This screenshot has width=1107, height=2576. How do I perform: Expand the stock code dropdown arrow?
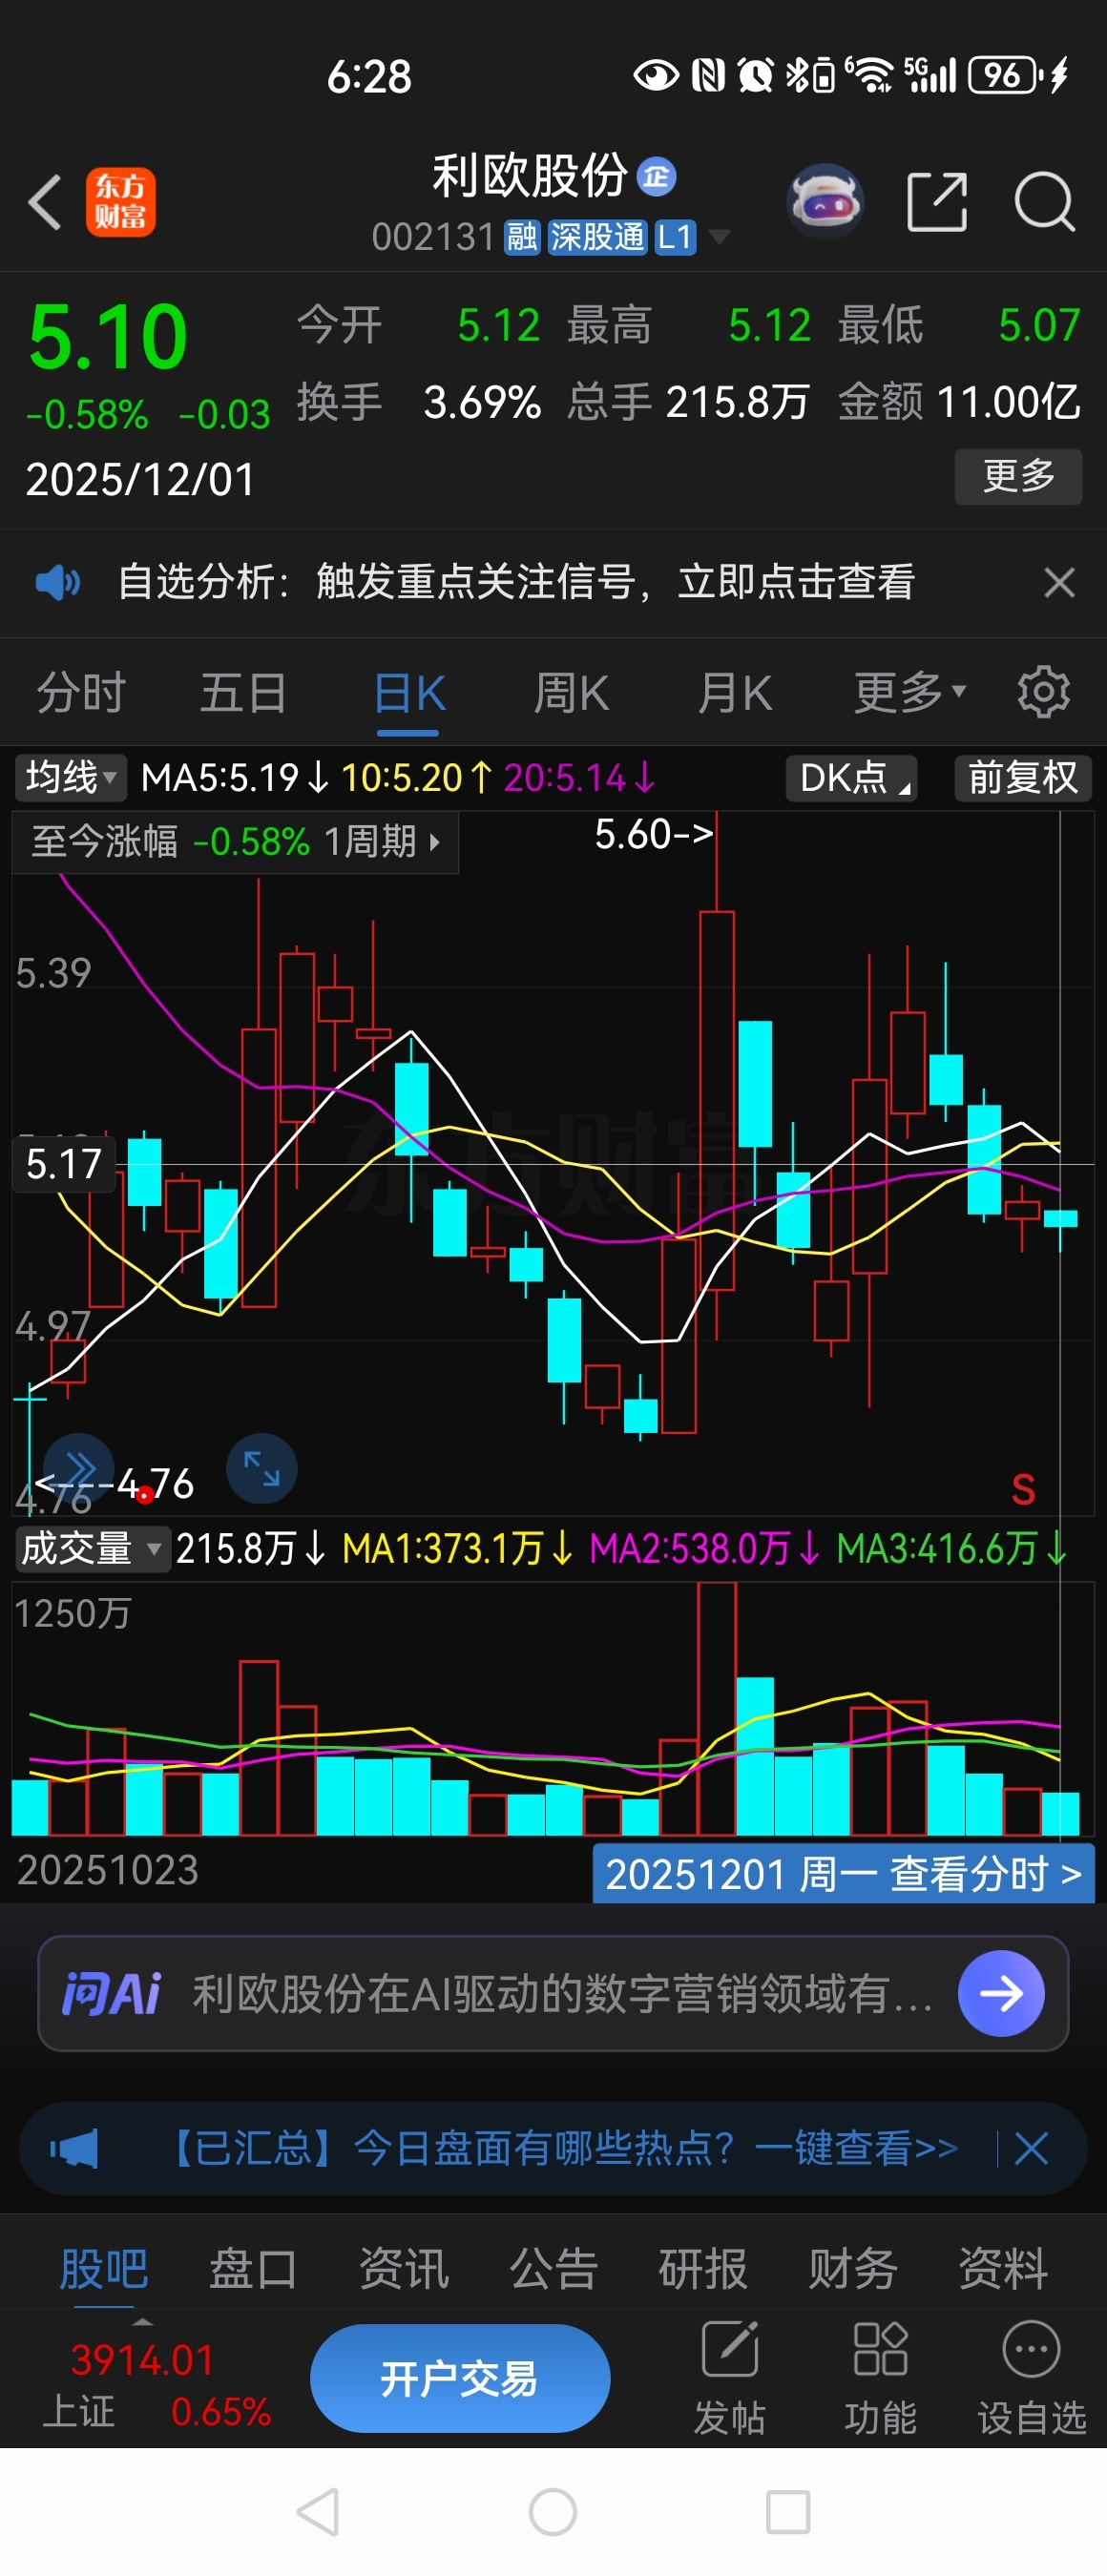coord(719,238)
